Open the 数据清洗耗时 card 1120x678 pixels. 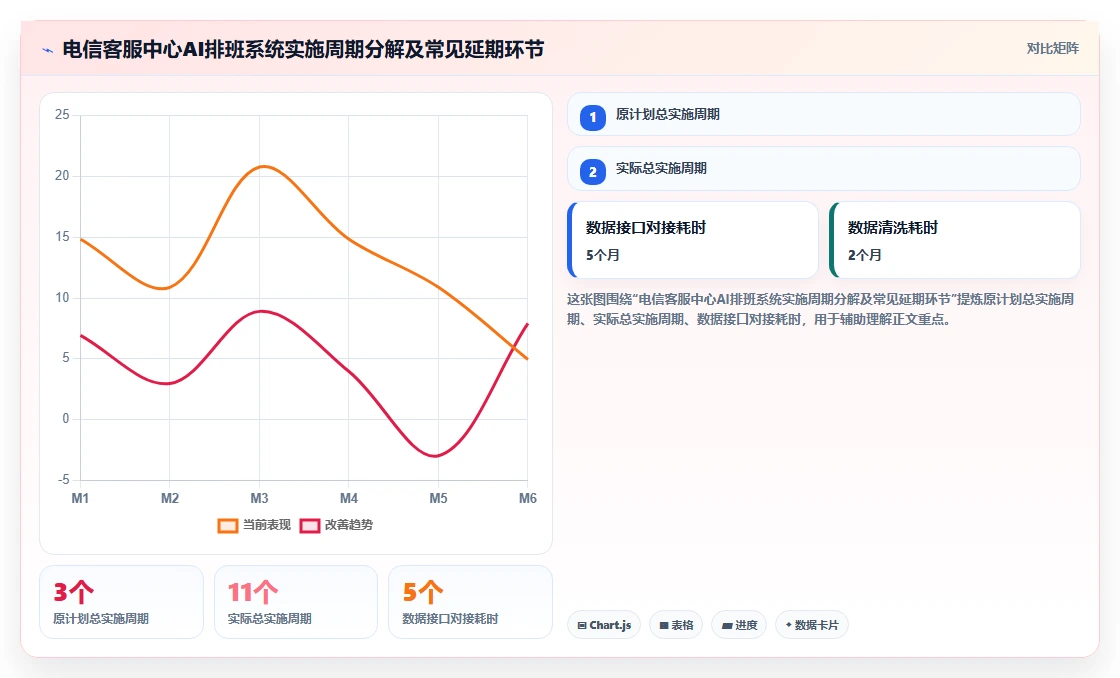955,240
